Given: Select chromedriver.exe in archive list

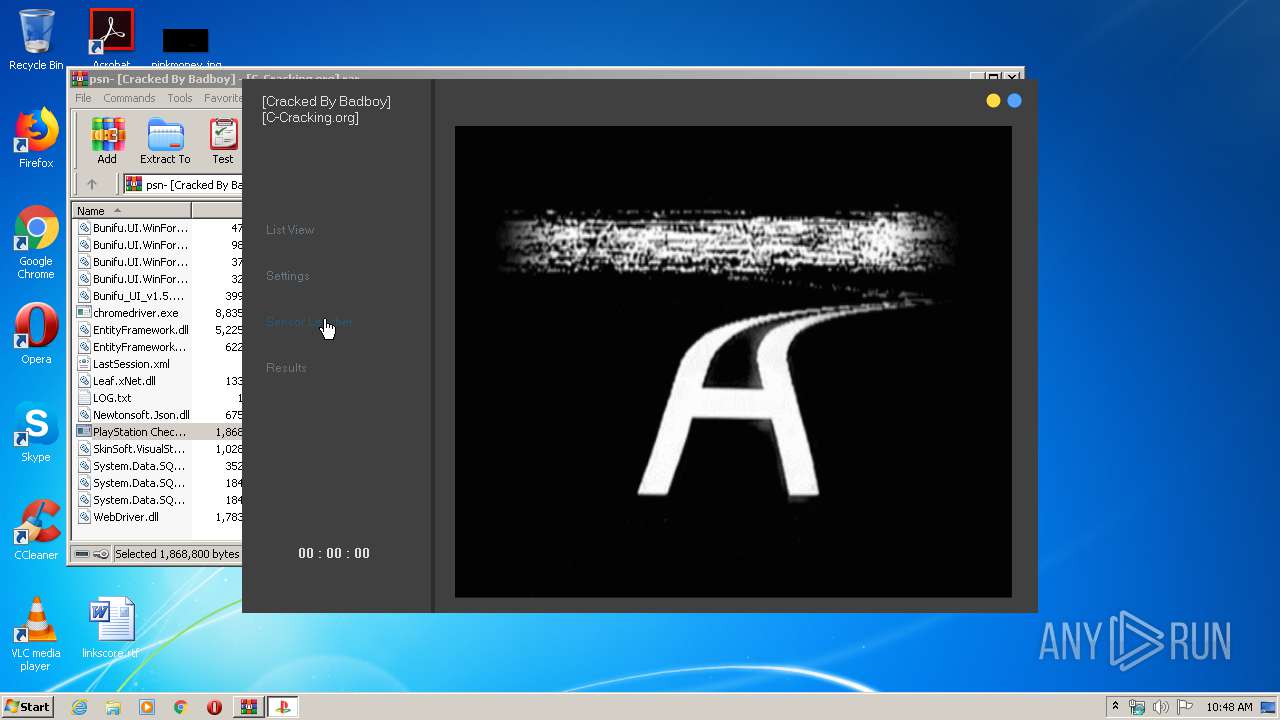Looking at the screenshot, I should (157, 313).
